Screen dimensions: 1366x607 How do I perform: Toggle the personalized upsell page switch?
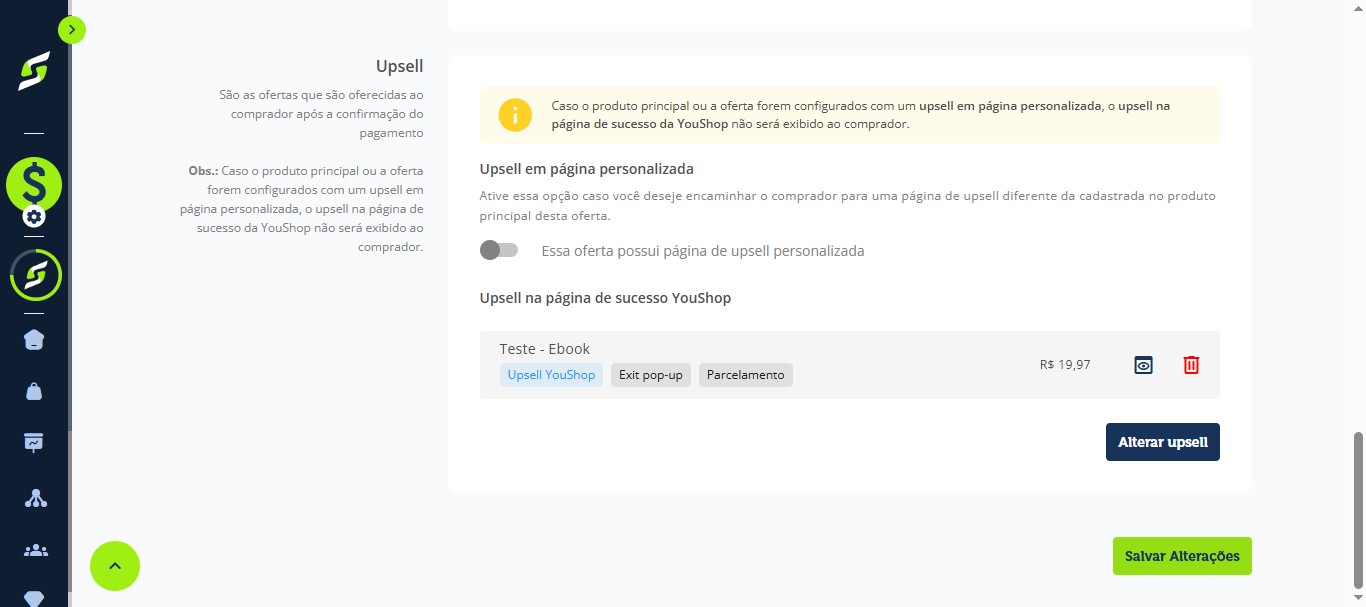pos(499,250)
